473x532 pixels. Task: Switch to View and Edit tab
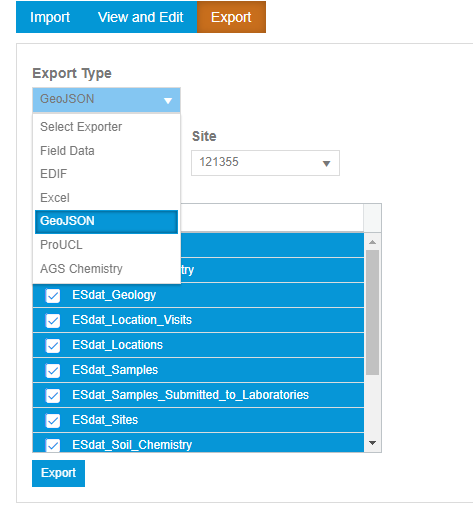[140, 17]
